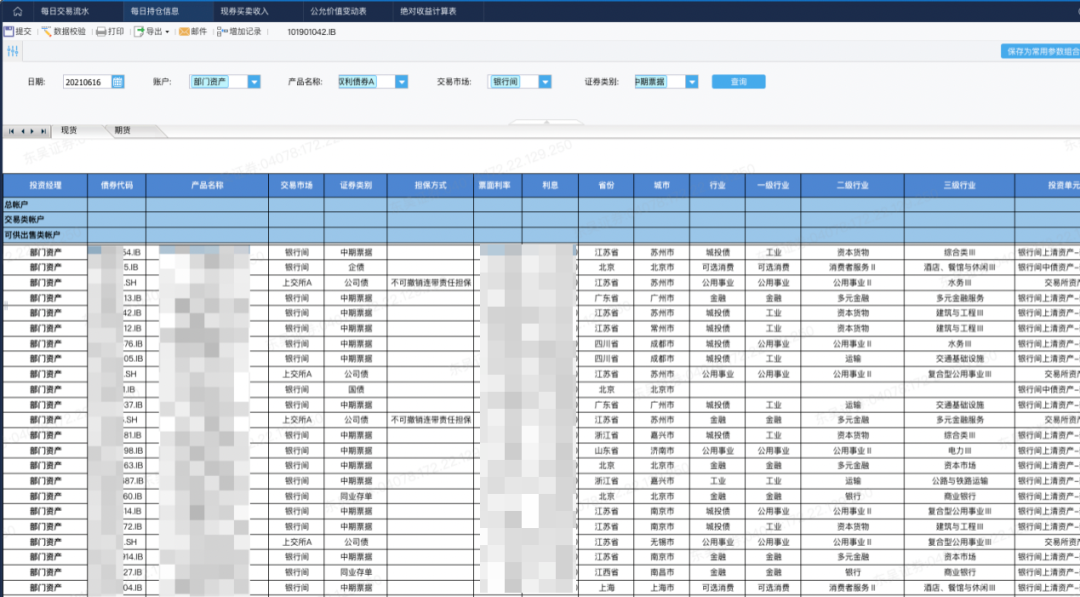Click the 投资经理 column header

click(45, 186)
